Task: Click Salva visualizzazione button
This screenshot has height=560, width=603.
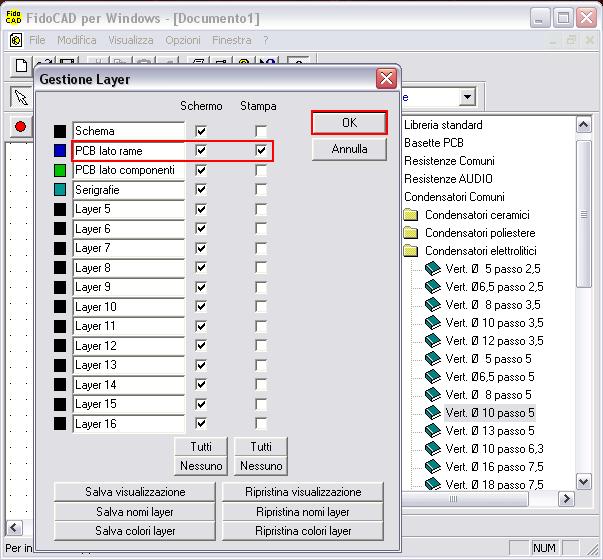Action: pyautogui.click(x=135, y=492)
